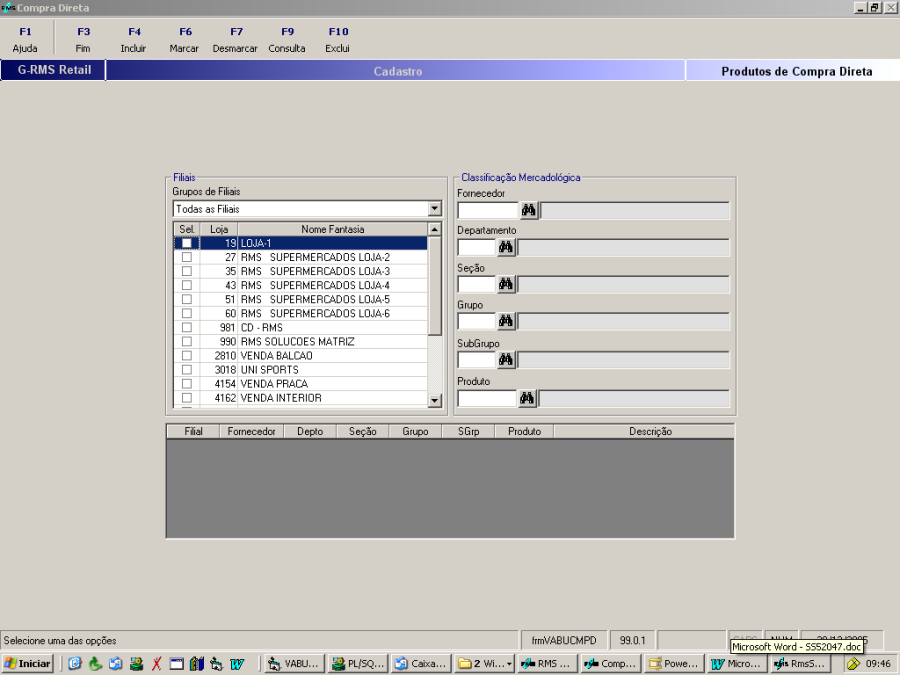
Task: Open the Grupos de Filiais dropdown
Action: [435, 208]
